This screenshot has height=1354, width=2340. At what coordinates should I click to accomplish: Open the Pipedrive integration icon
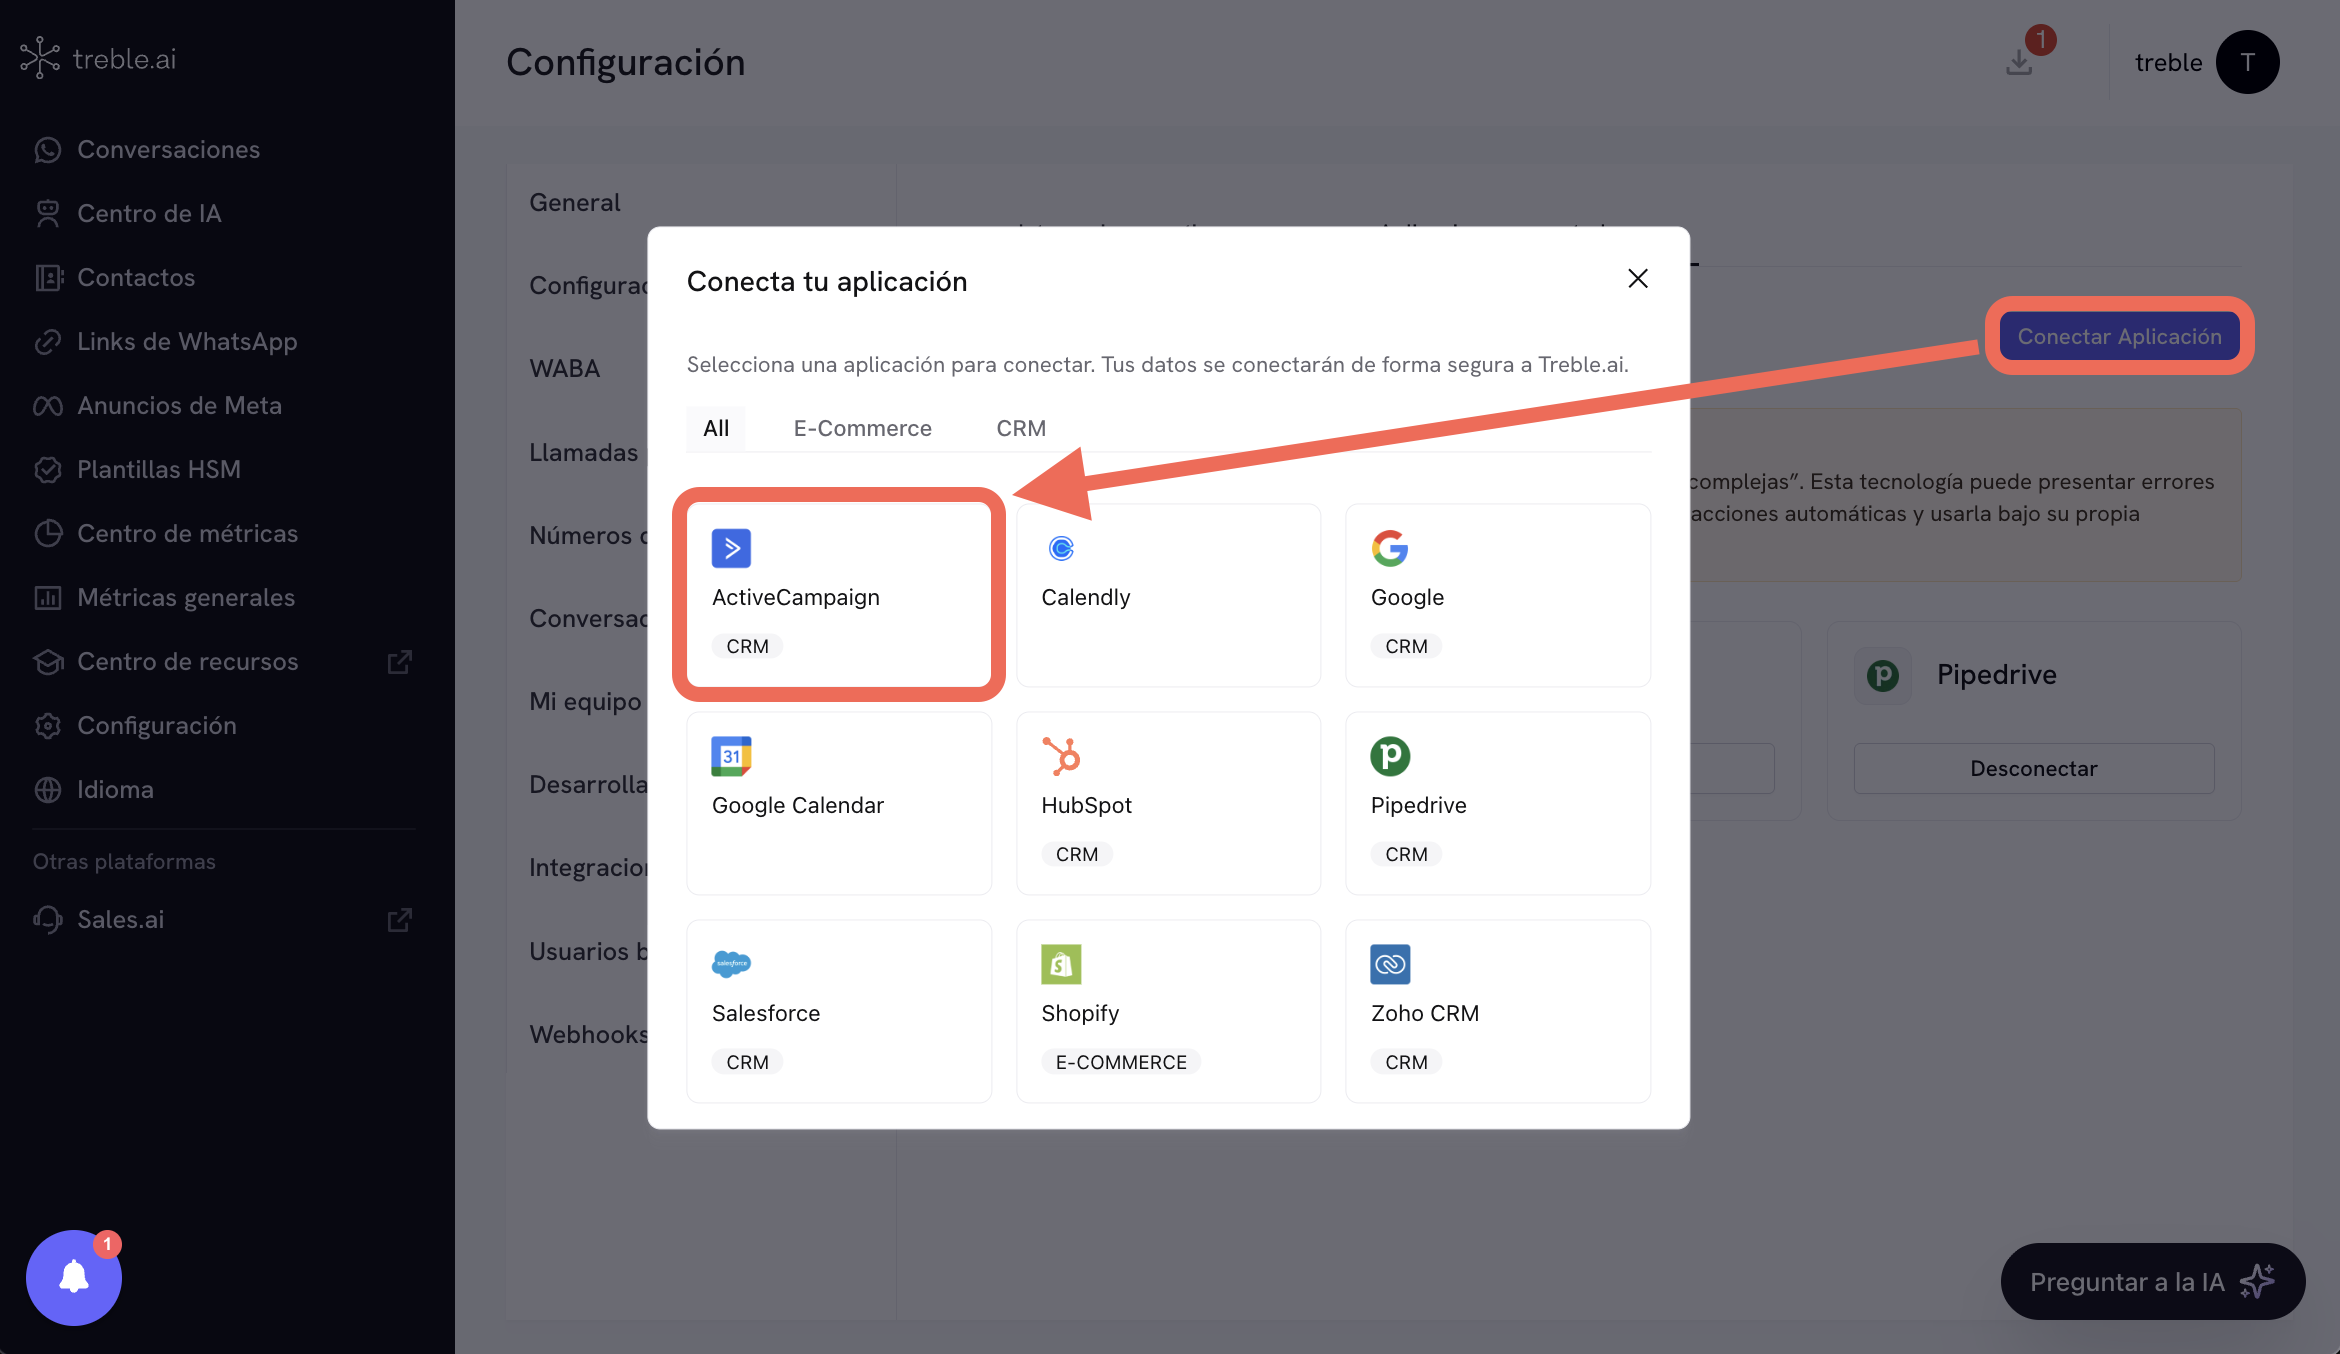point(1390,756)
